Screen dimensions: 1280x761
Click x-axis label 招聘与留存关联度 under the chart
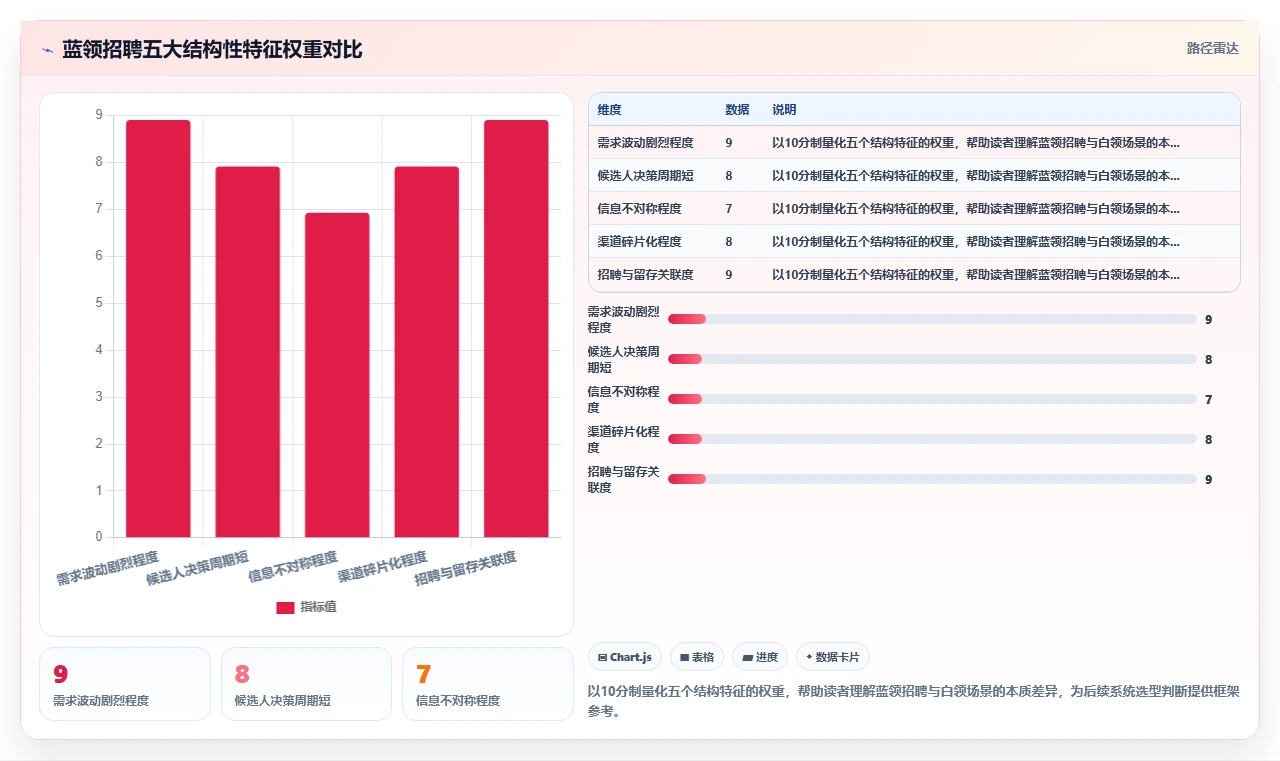465,568
